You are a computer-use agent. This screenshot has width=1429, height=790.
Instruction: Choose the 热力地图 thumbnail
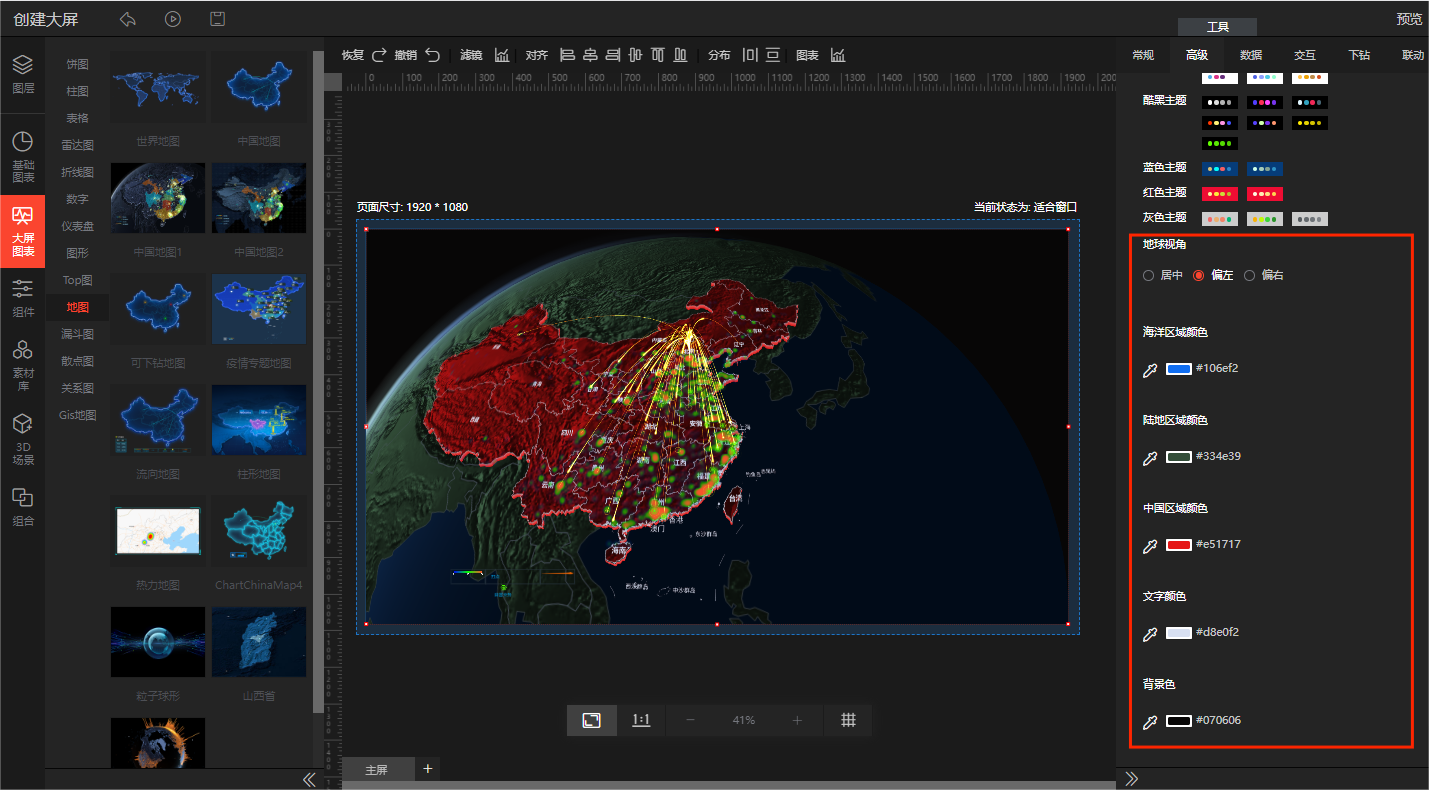click(x=158, y=530)
